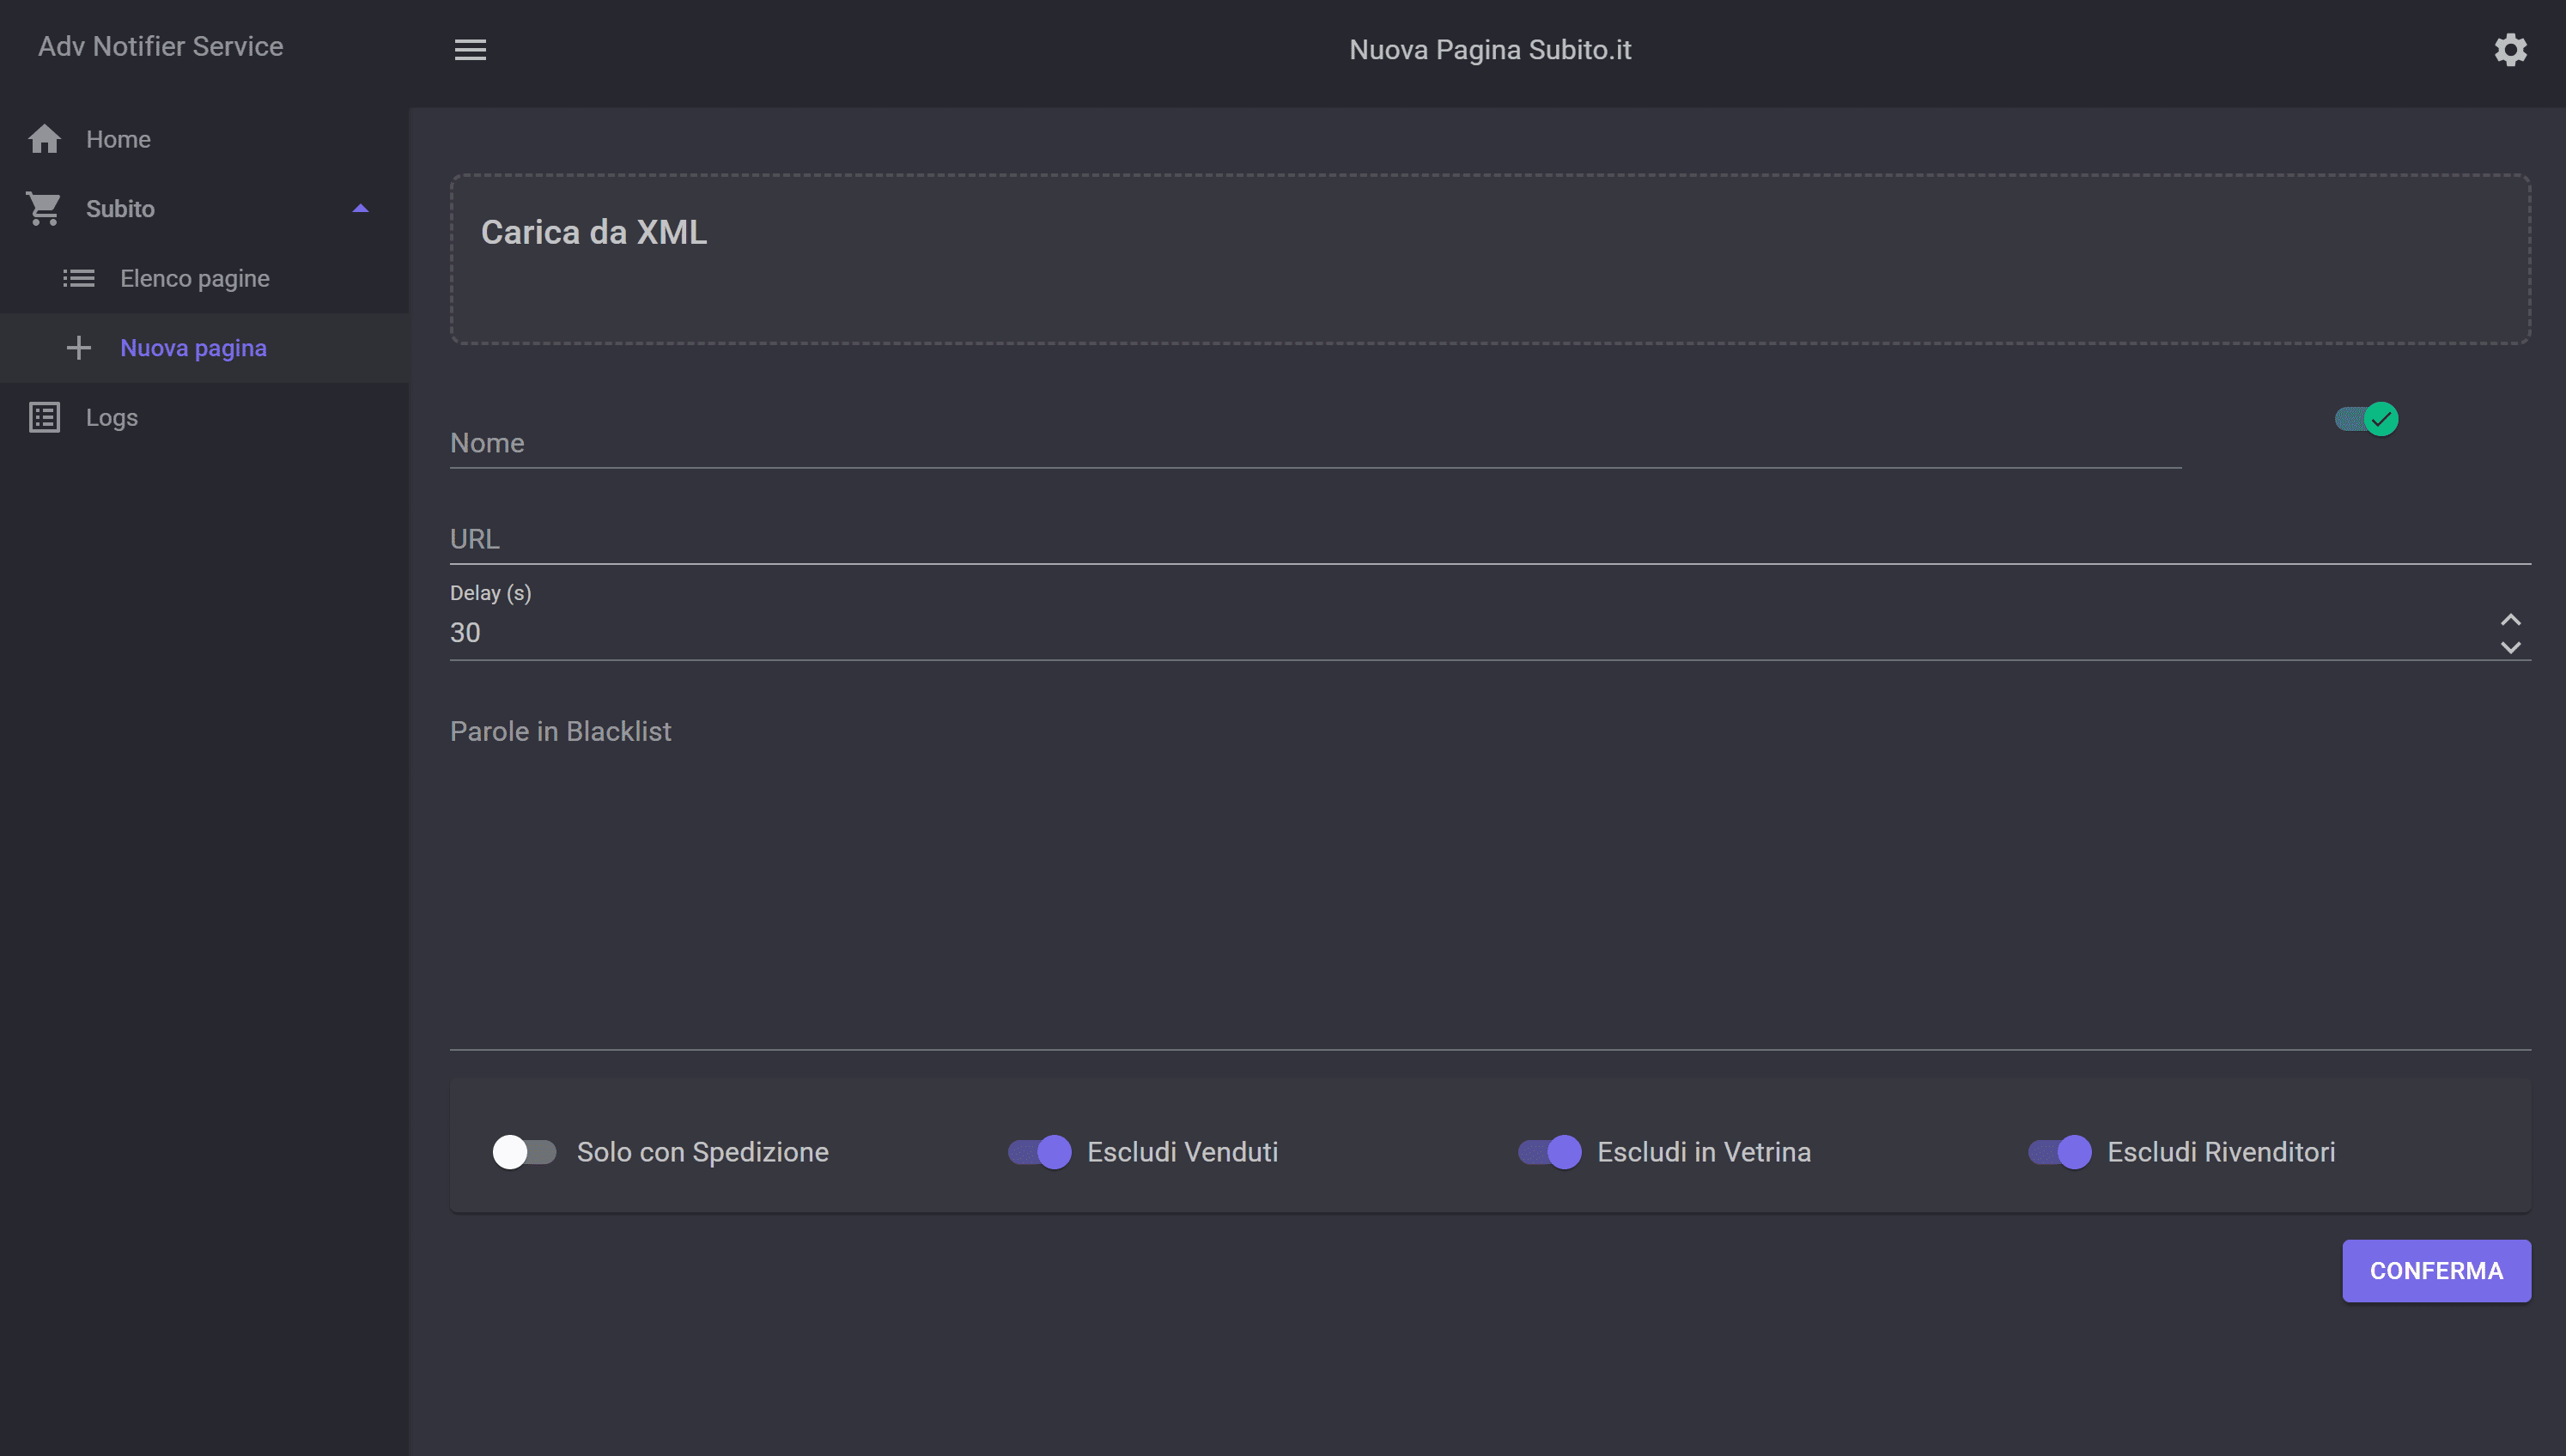Click the Logs sidebar icon

(44, 417)
